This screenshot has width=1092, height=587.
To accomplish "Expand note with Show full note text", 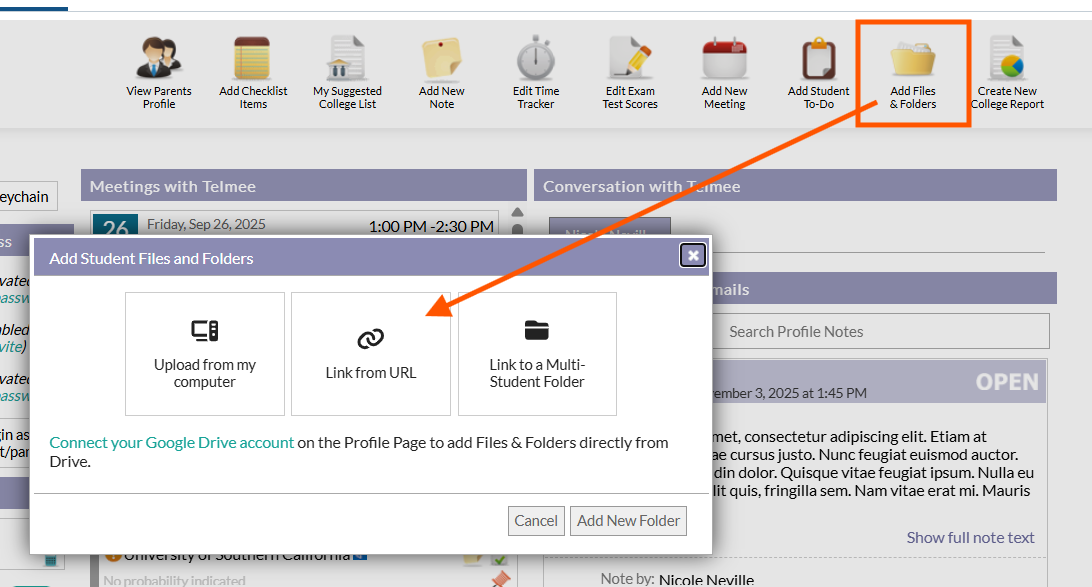I will tap(970, 537).
